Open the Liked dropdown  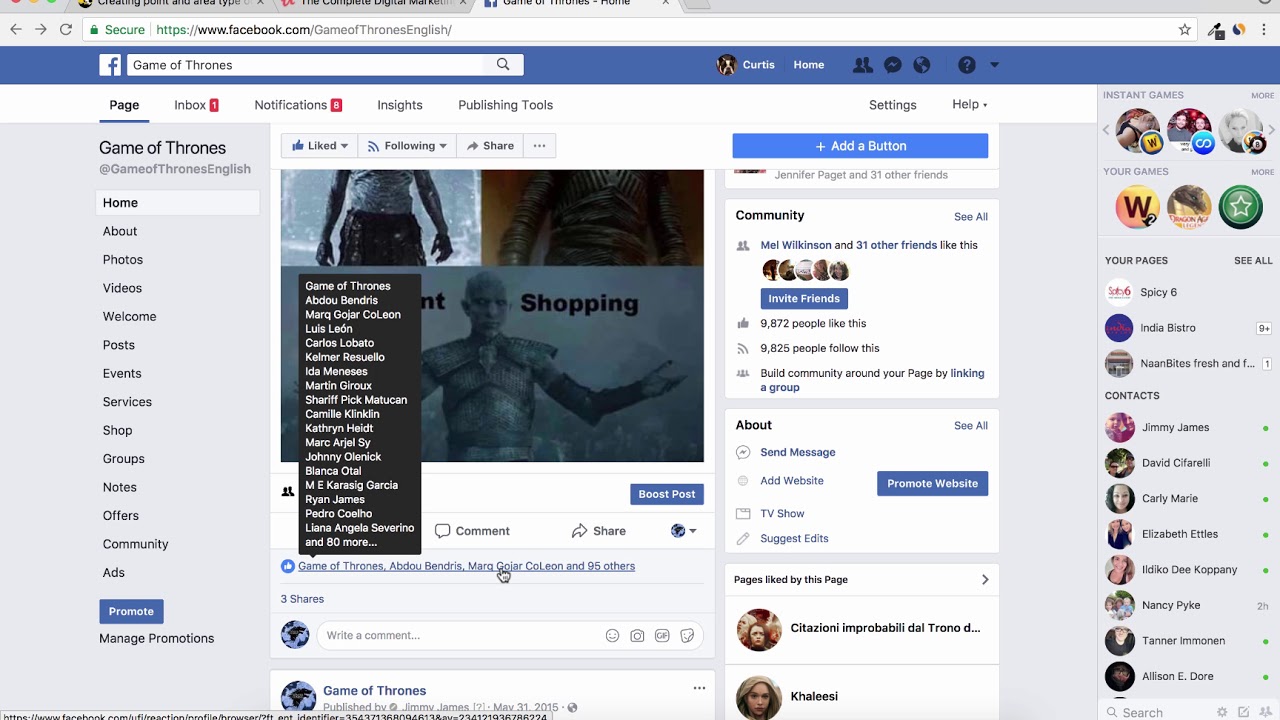point(319,146)
